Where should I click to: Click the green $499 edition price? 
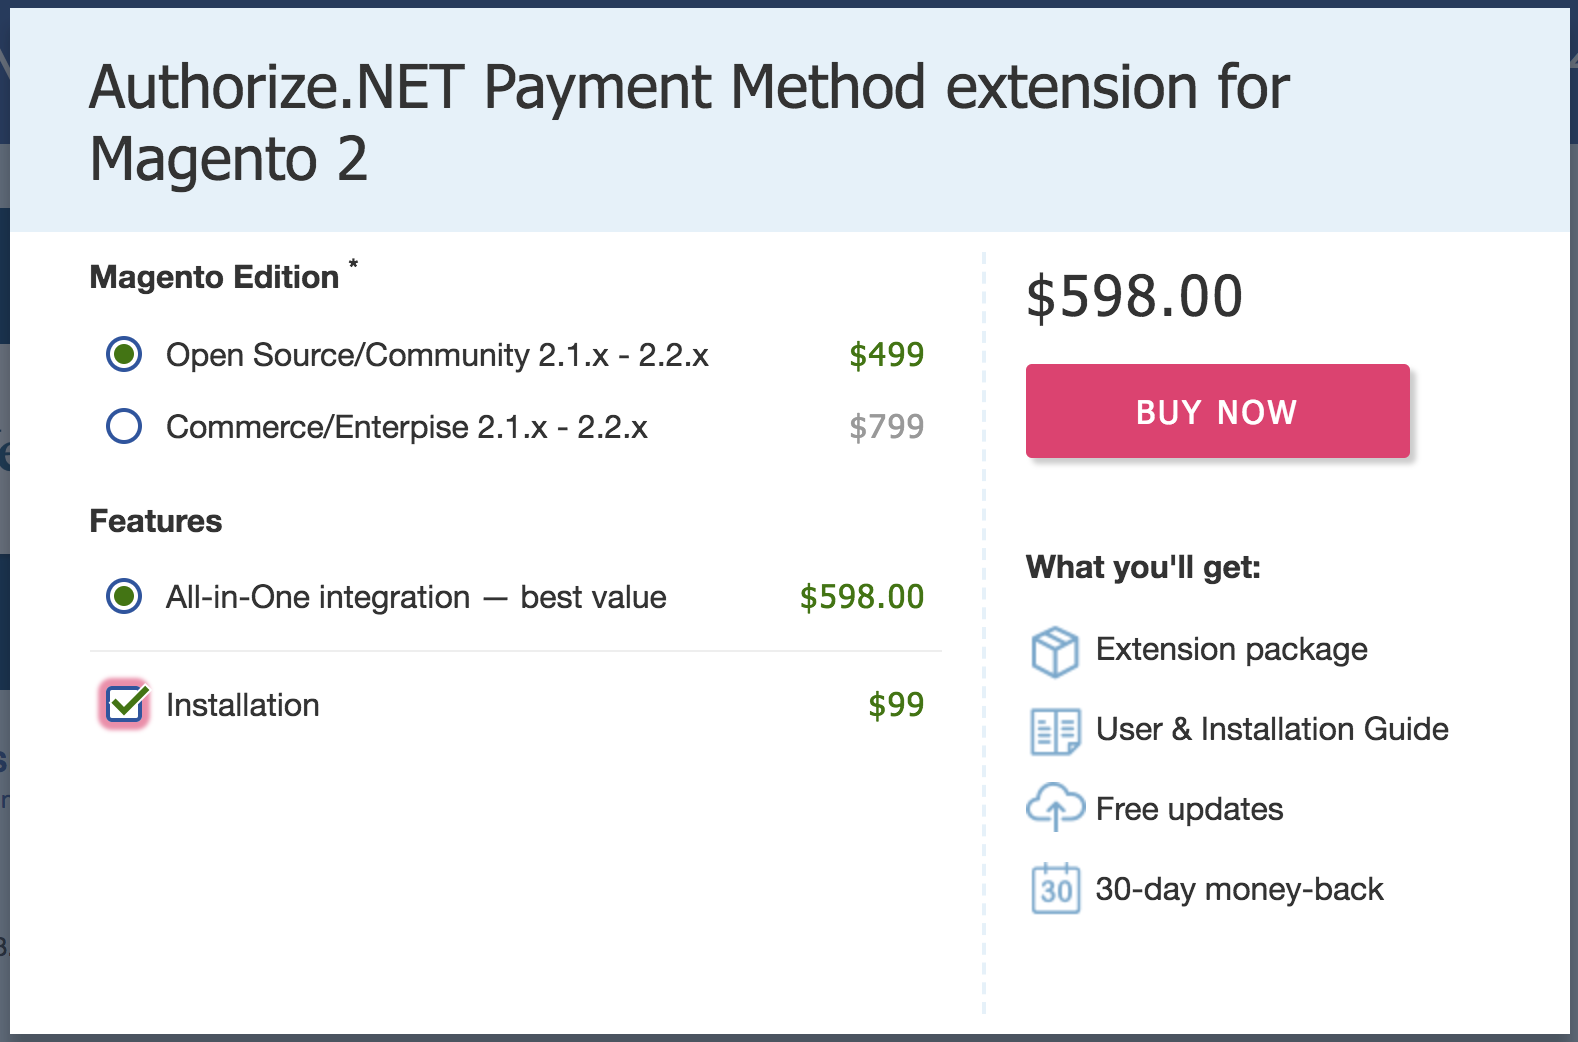[x=886, y=355]
